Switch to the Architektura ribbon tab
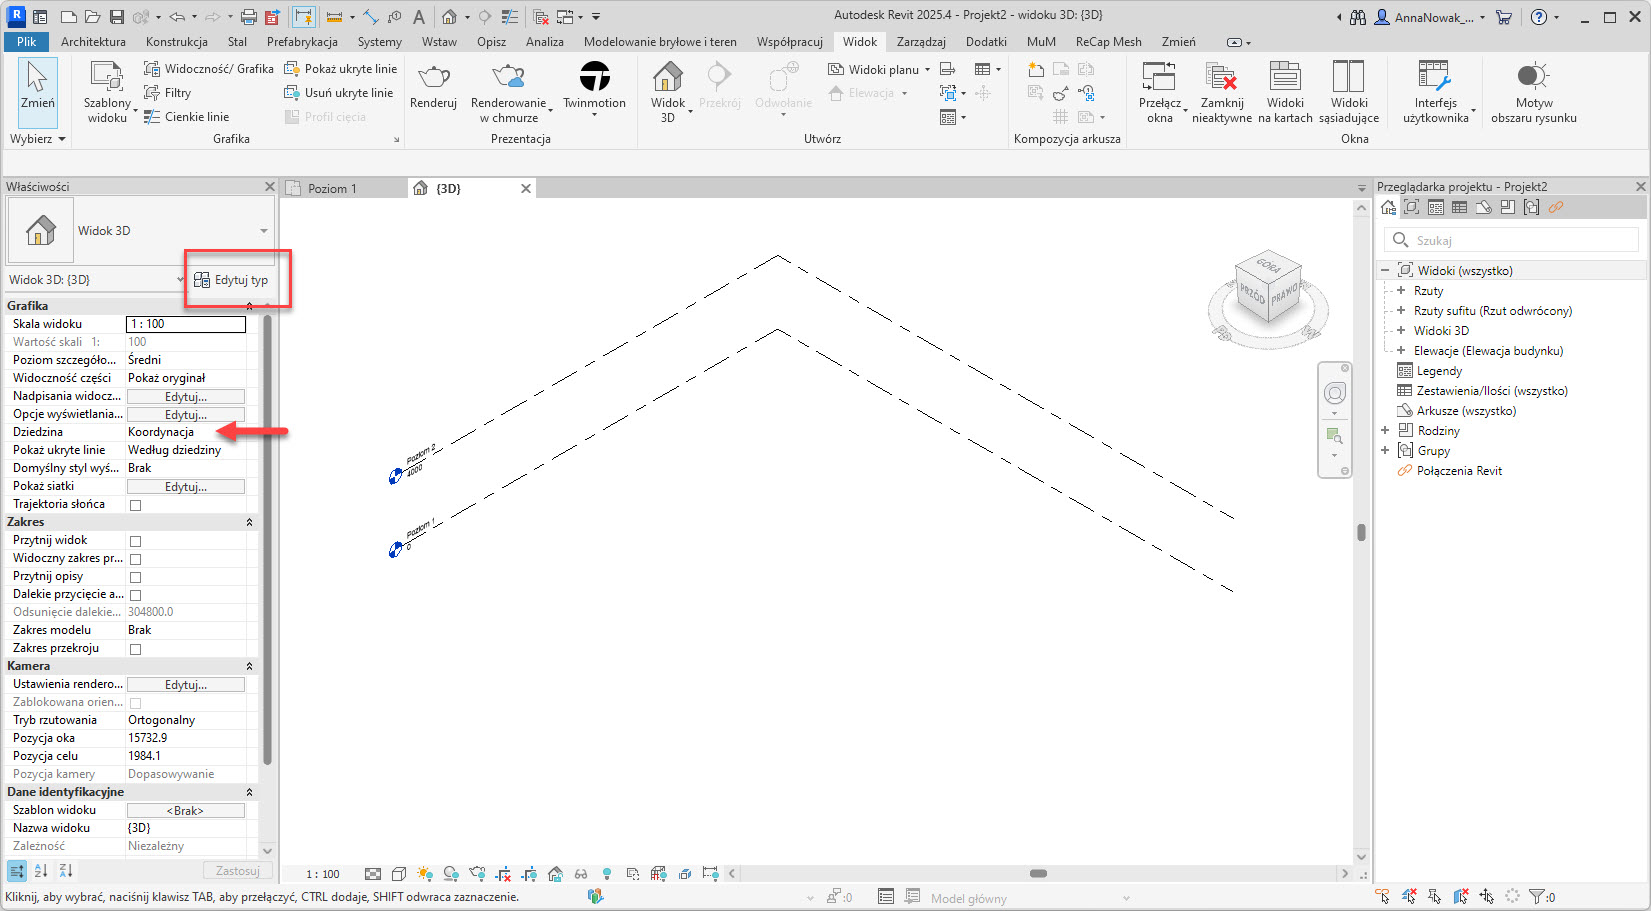Screen dimensions: 1651x911 [x=93, y=42]
